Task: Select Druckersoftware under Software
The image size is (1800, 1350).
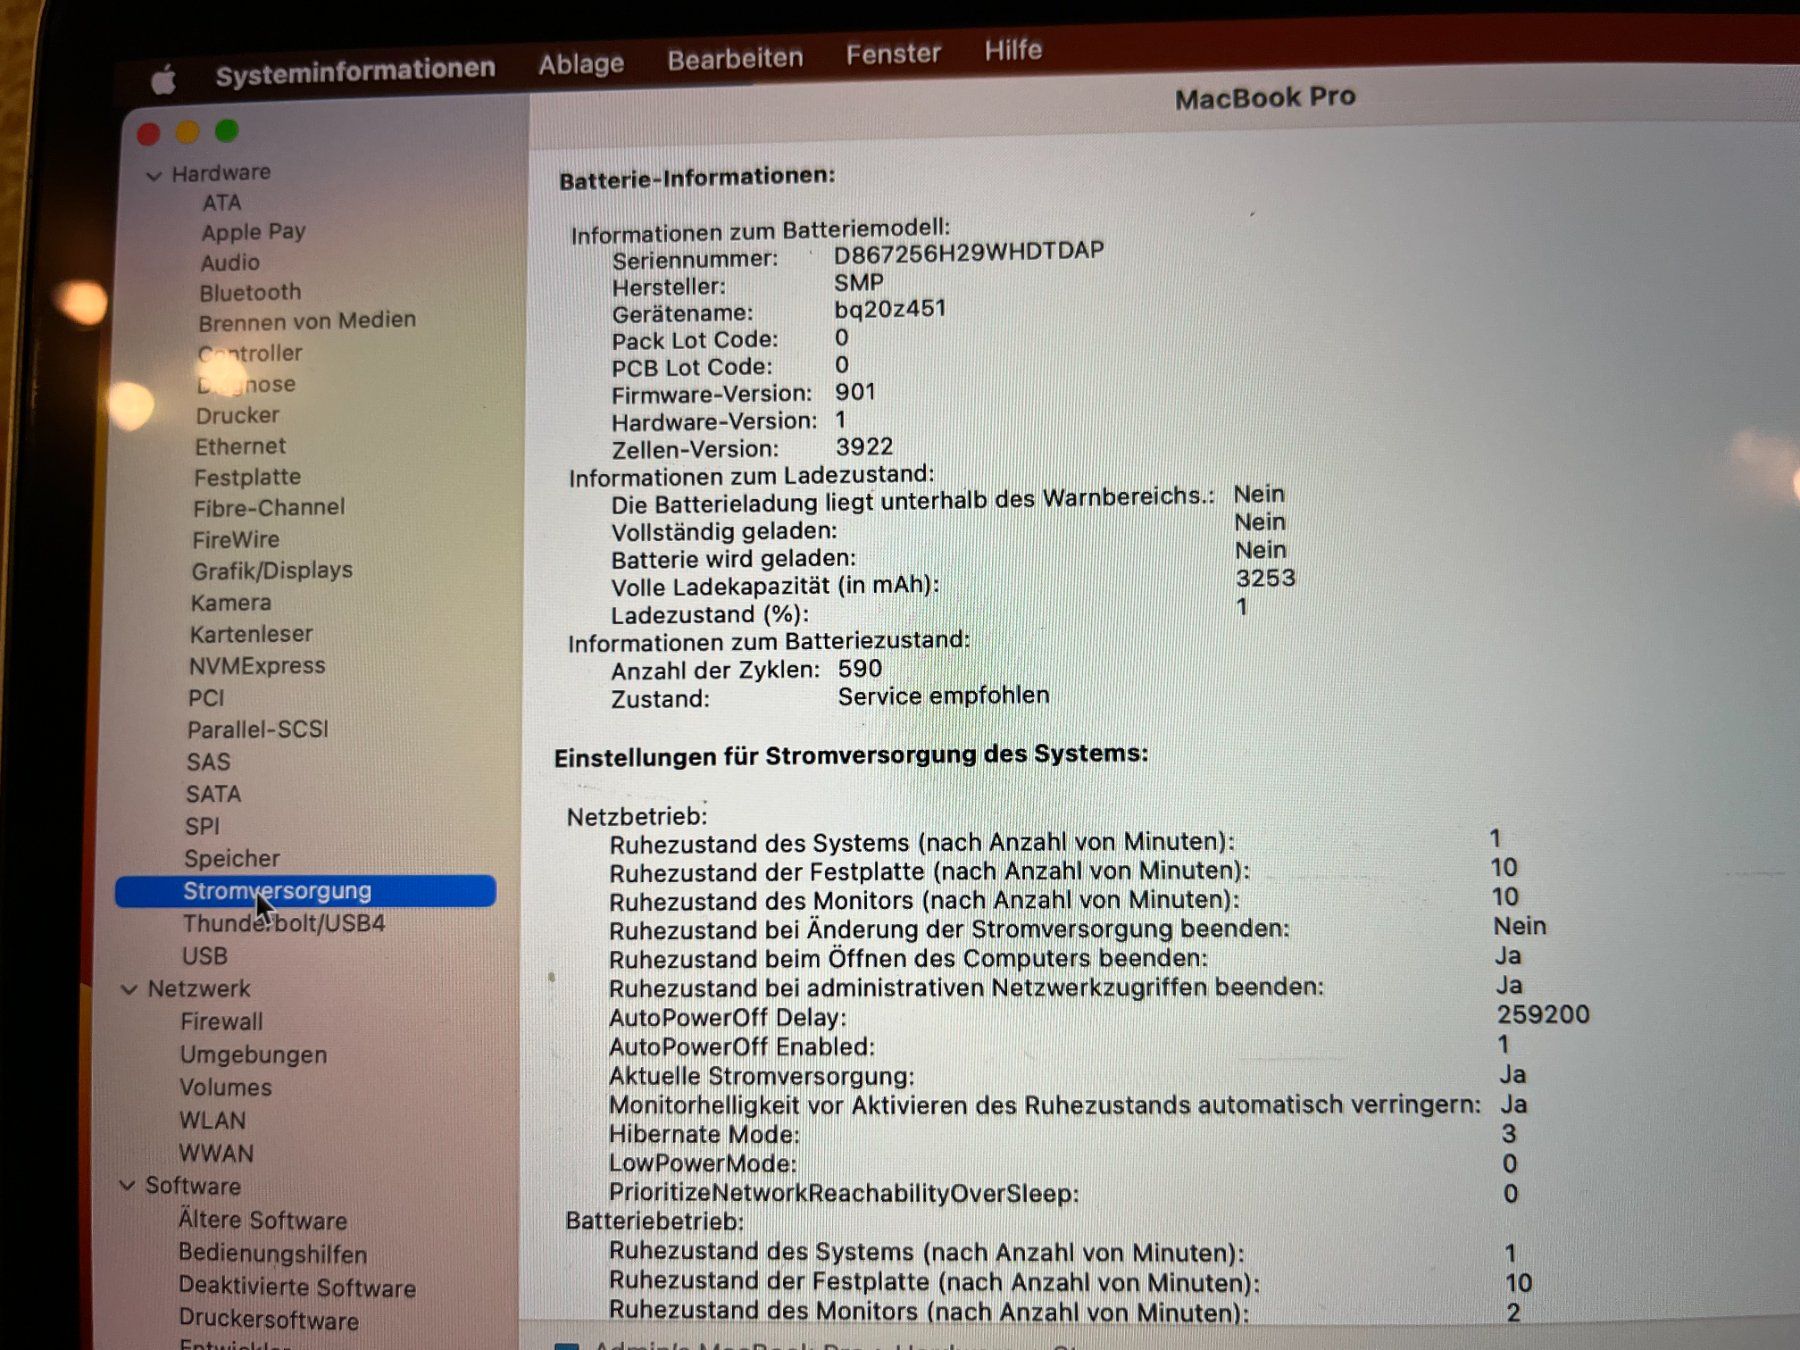Action: pyautogui.click(x=268, y=1320)
